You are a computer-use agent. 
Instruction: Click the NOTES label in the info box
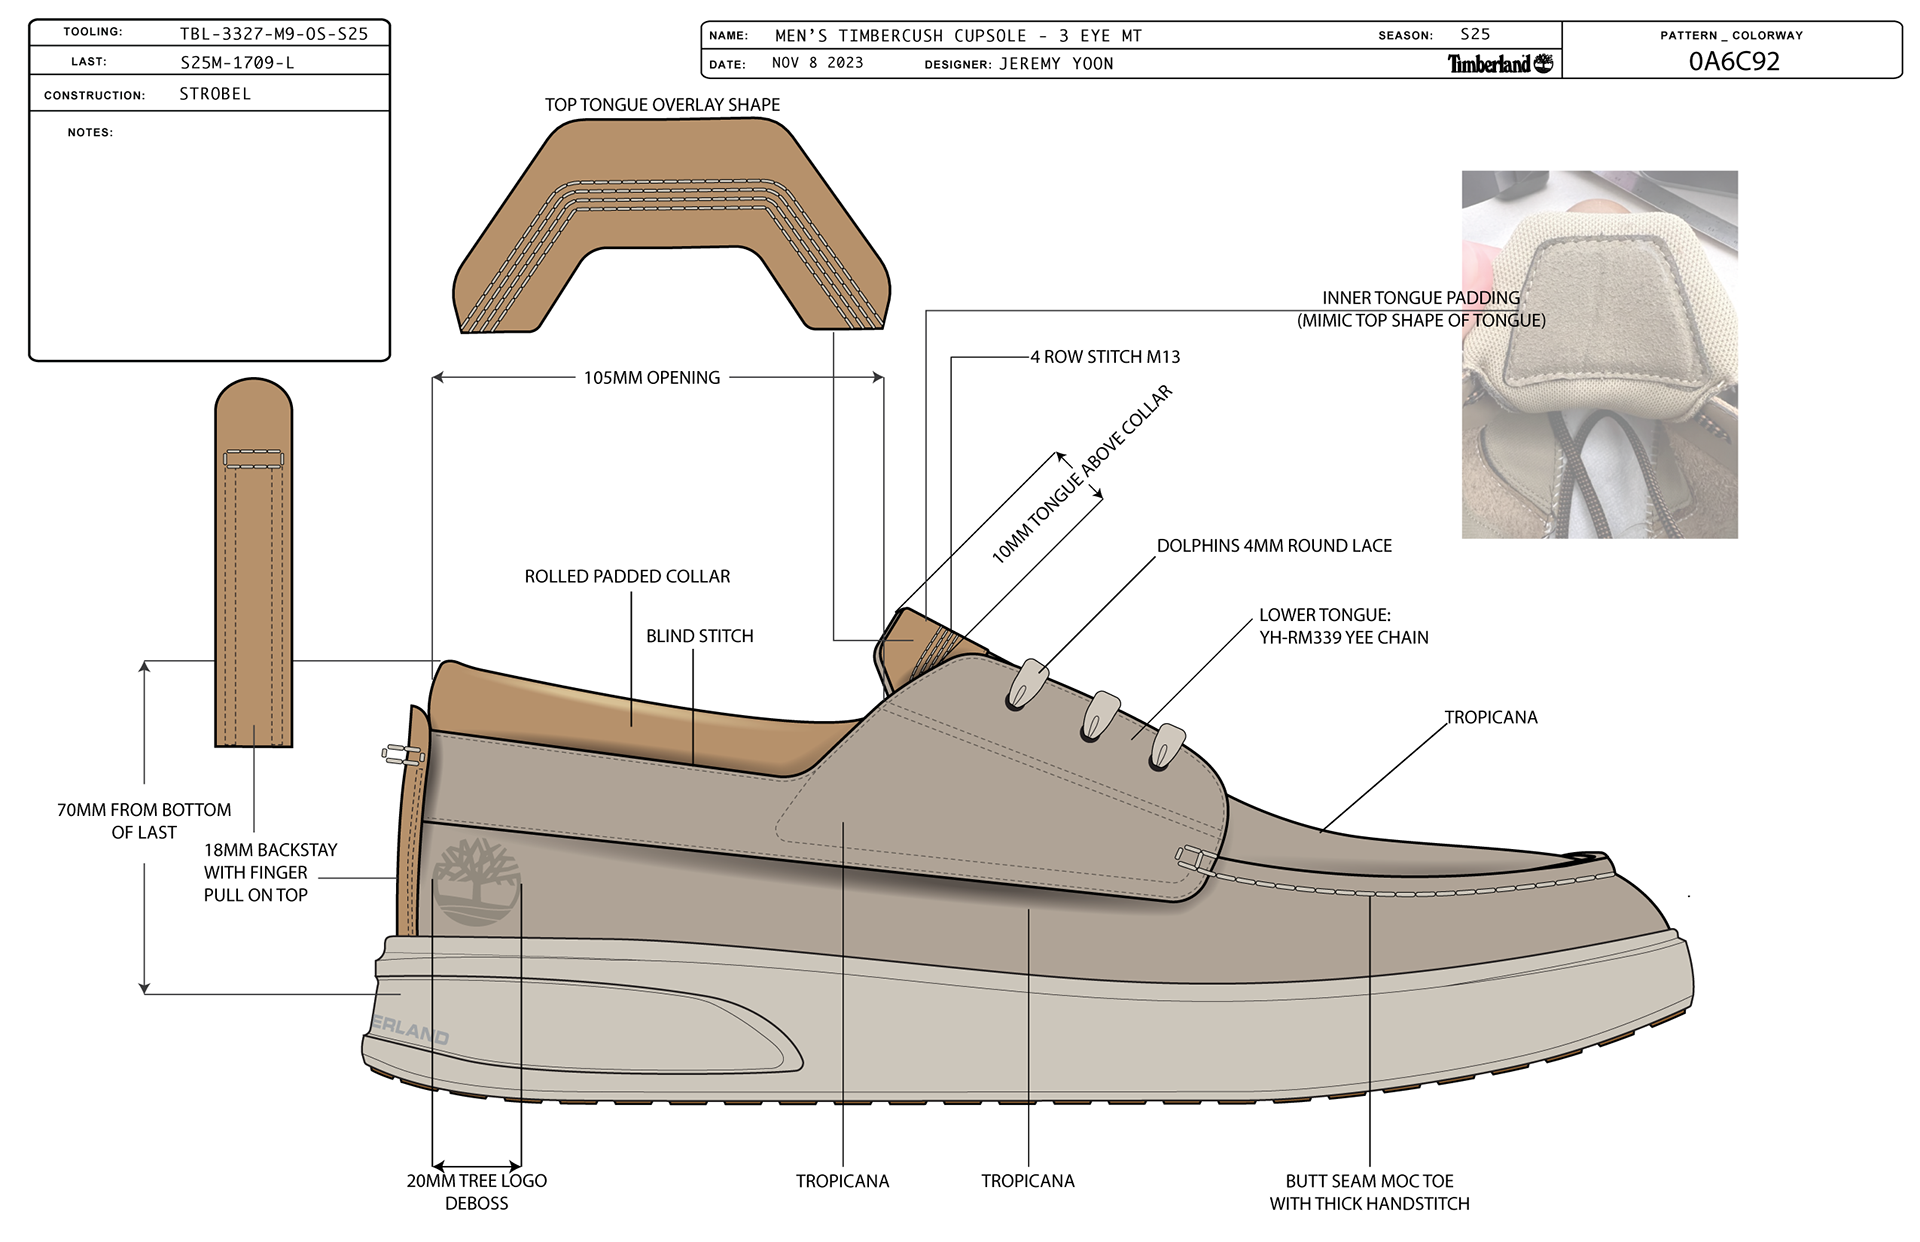(x=90, y=132)
